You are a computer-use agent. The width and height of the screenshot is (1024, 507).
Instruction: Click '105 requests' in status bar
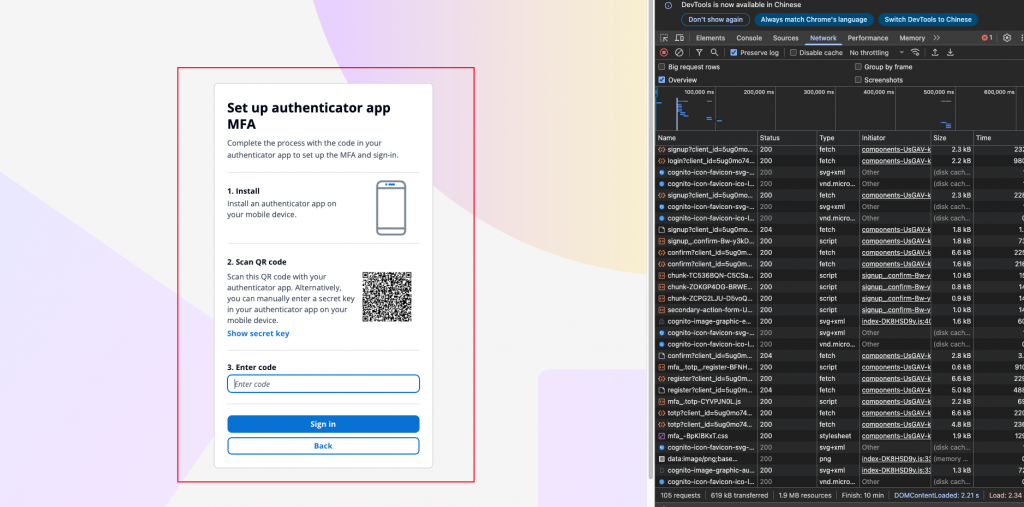tap(680, 495)
